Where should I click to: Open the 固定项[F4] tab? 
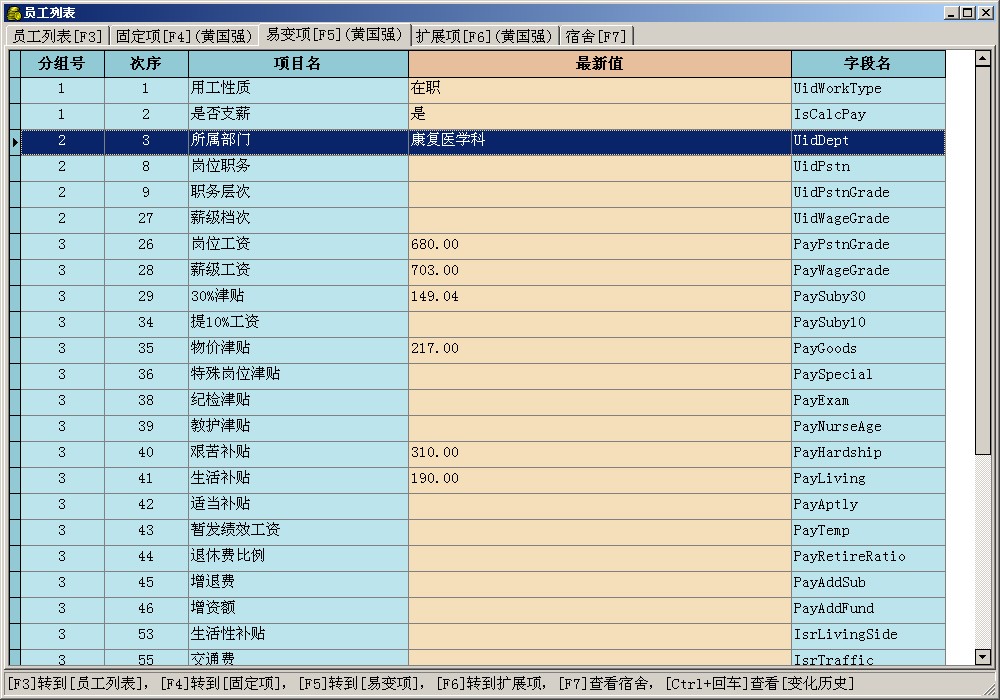[183, 36]
